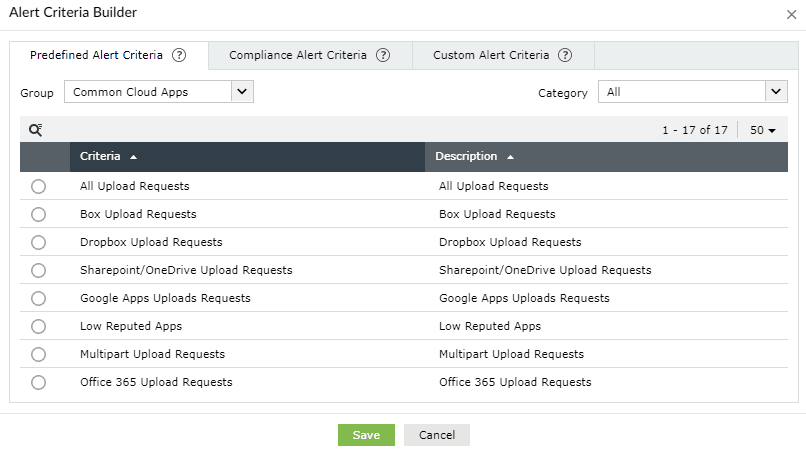Switch to Custom Alert Criteria tab

pos(491,55)
